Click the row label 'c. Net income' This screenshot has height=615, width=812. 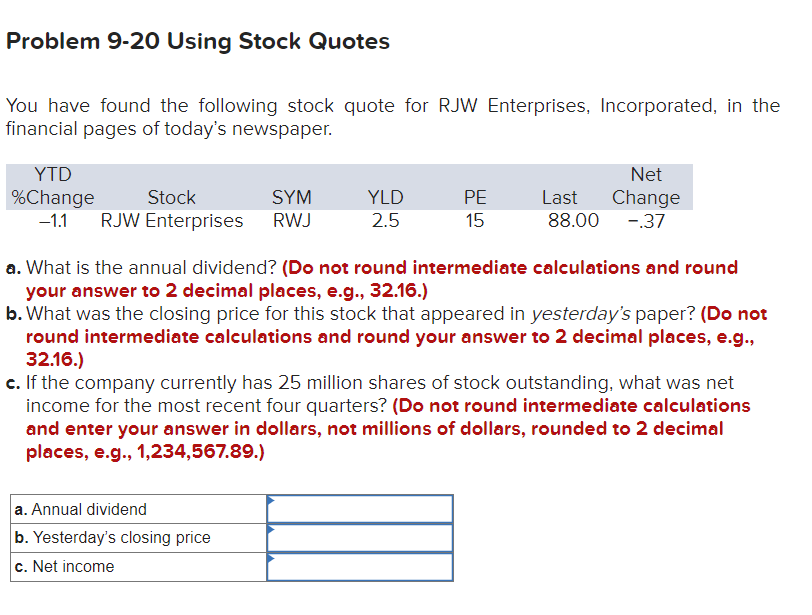pos(66,566)
